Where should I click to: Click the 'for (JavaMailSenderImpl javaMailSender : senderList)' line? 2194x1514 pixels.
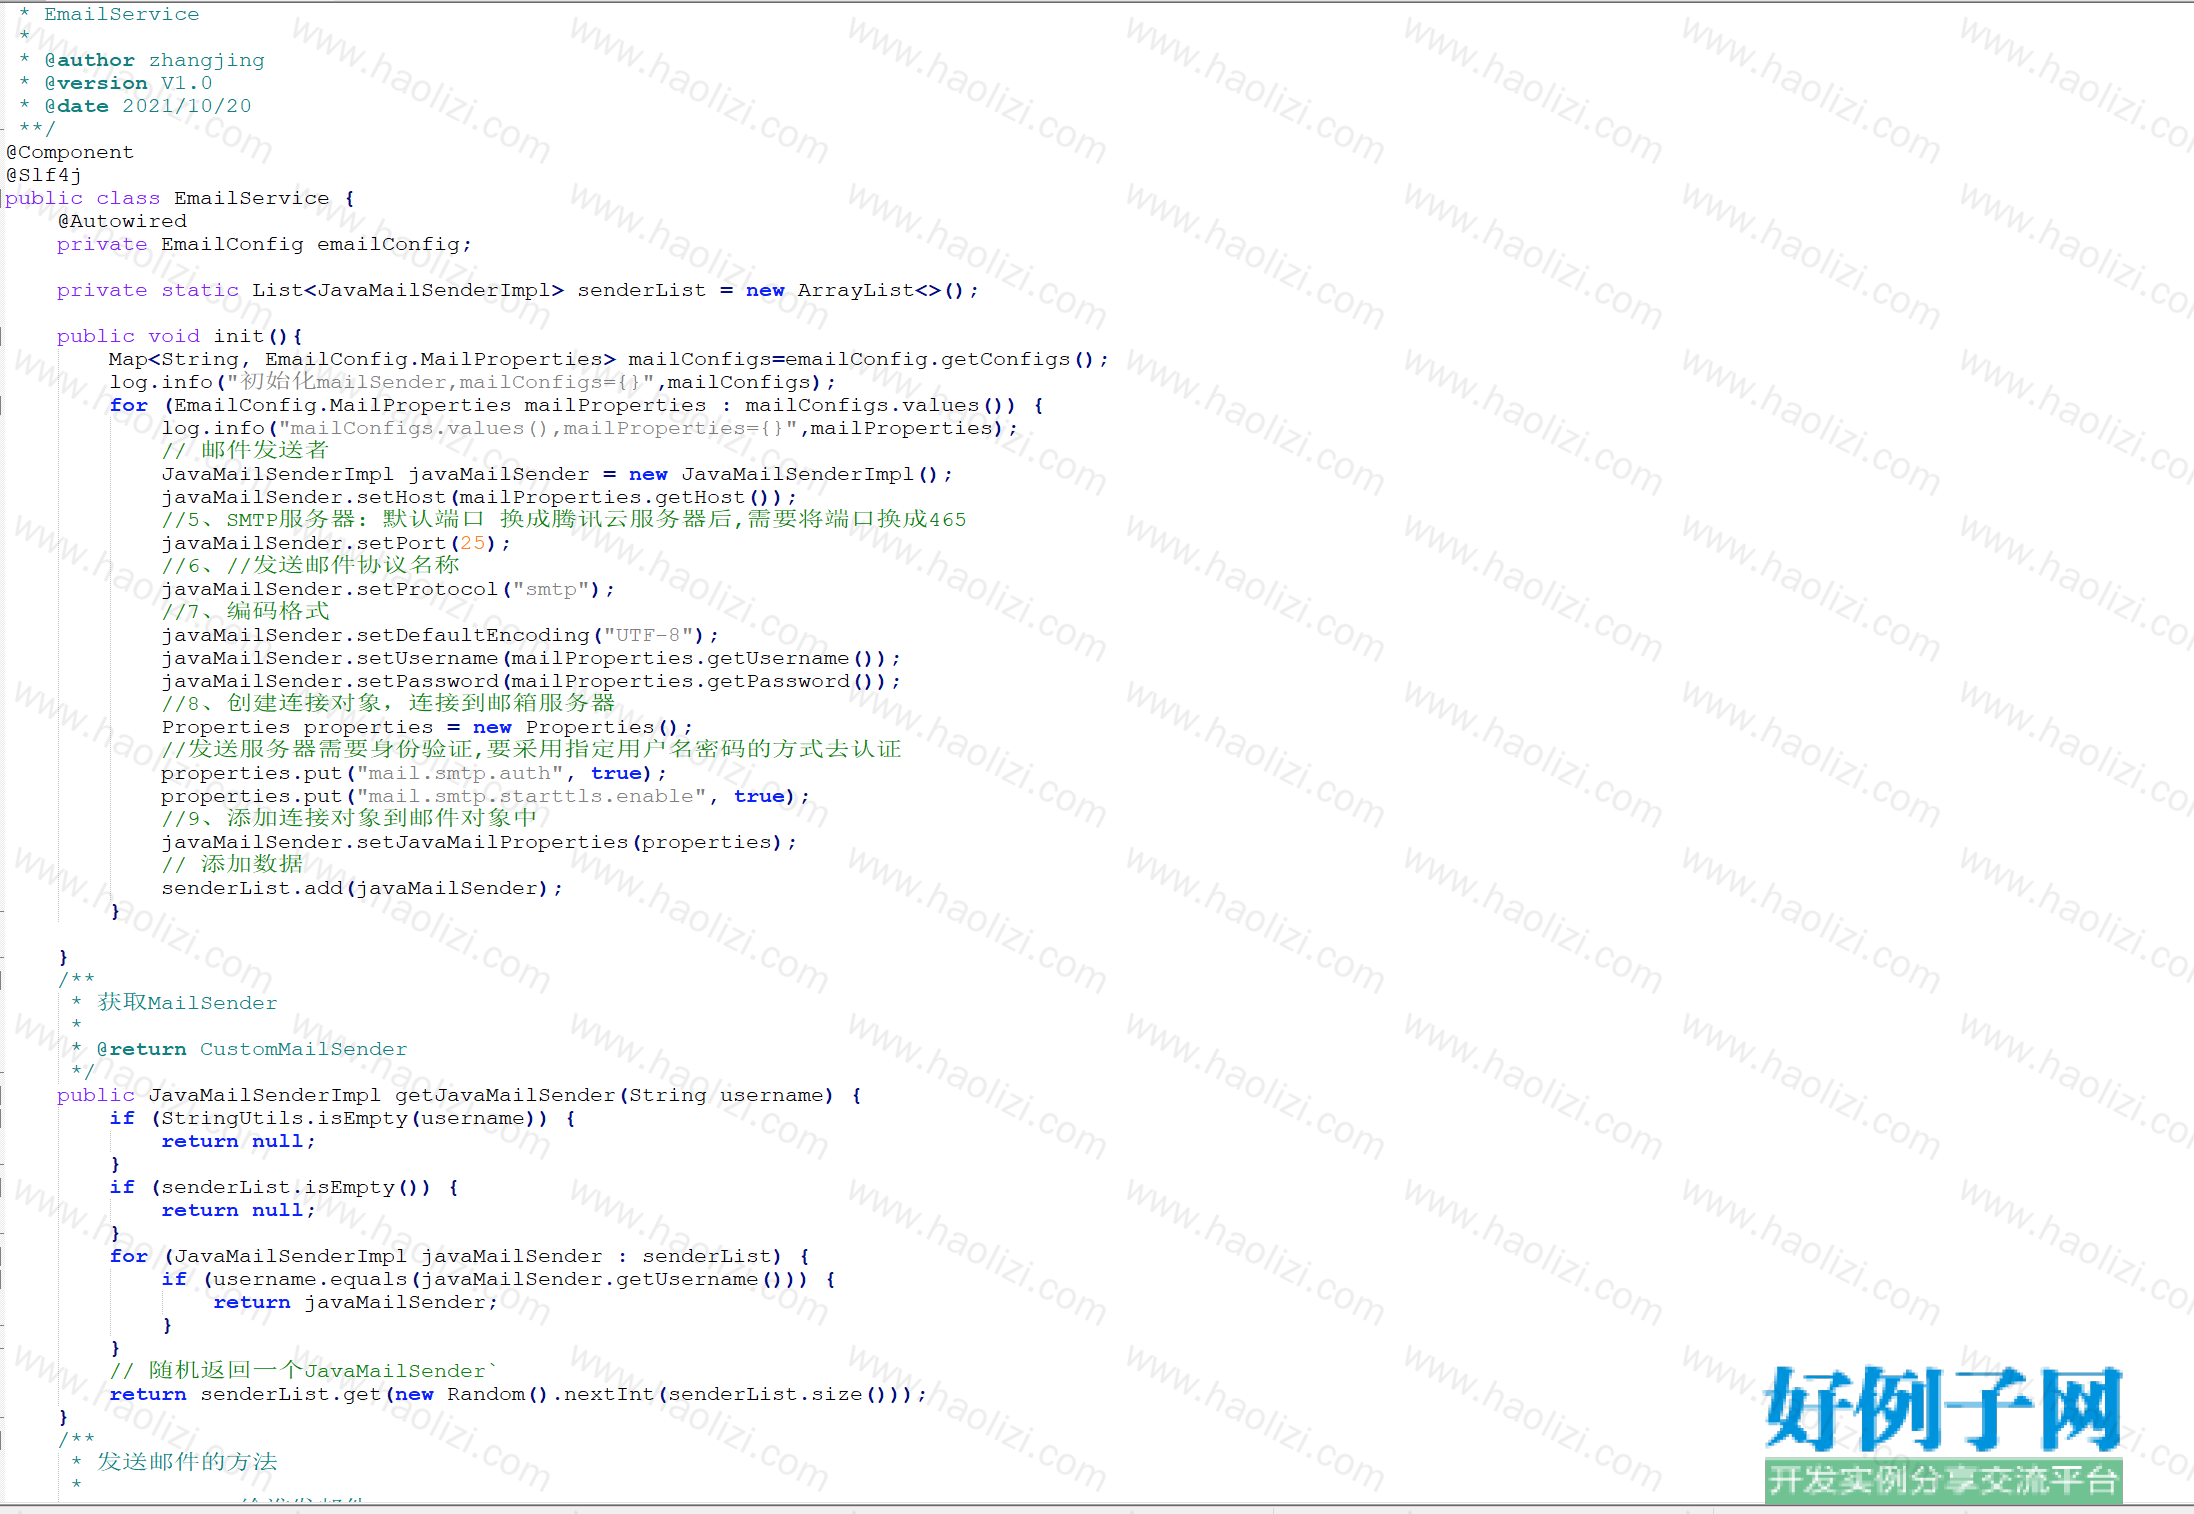pyautogui.click(x=460, y=1256)
